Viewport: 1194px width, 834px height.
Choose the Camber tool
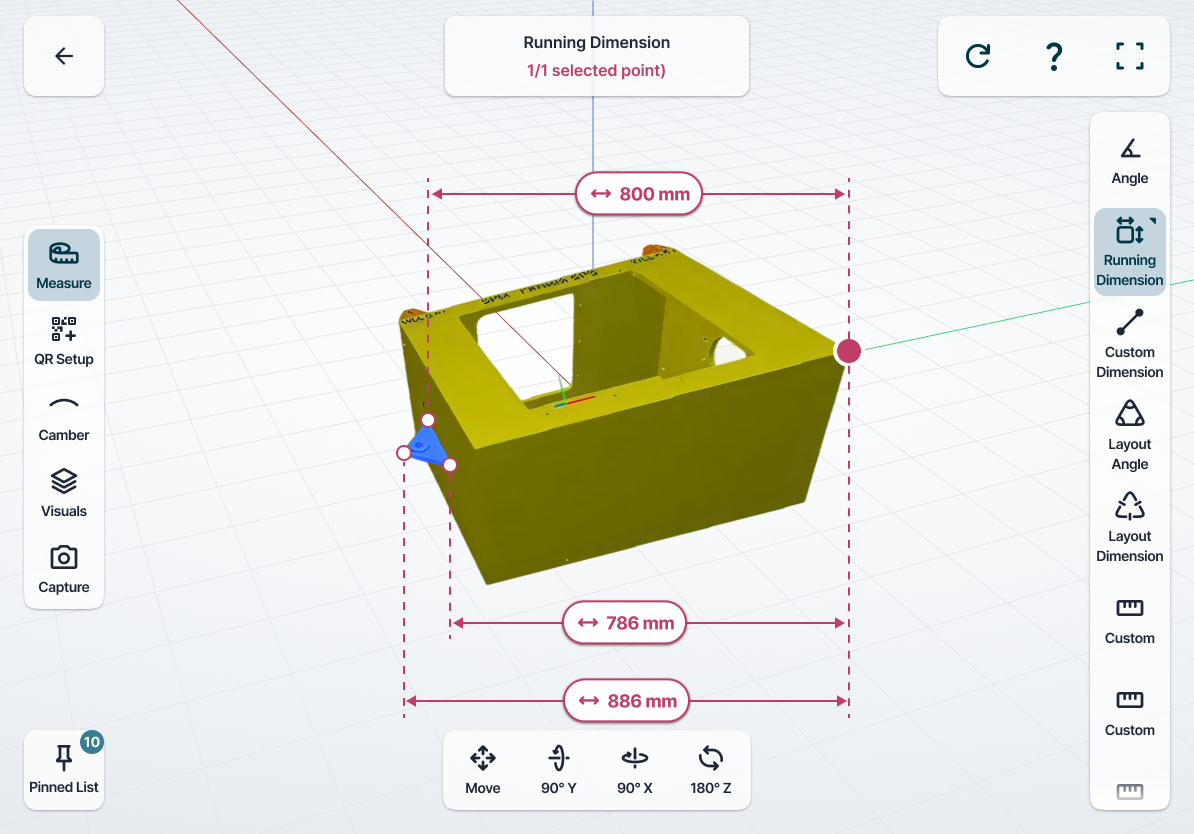(64, 417)
